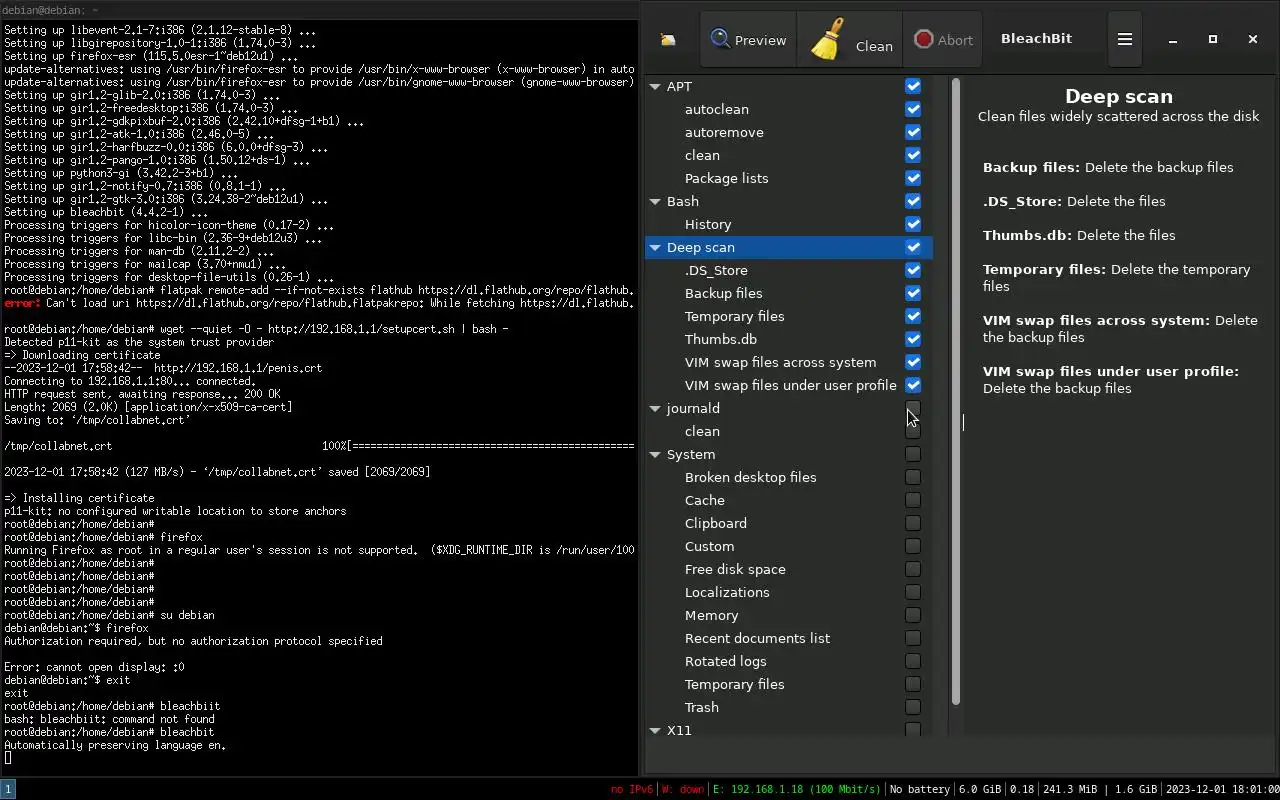This screenshot has height=800, width=1280.
Task: Collapse the Bash tree group
Action: (x=655, y=201)
